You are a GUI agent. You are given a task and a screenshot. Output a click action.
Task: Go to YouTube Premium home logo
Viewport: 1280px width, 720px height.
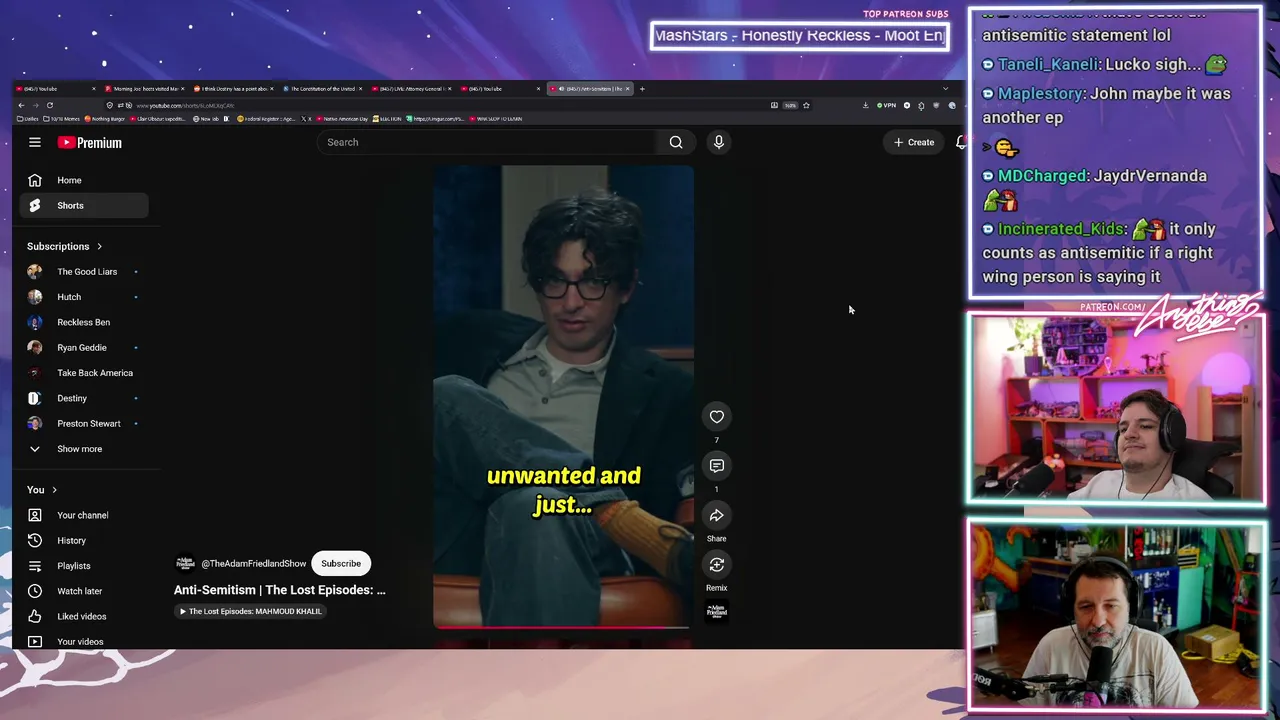[x=89, y=143]
